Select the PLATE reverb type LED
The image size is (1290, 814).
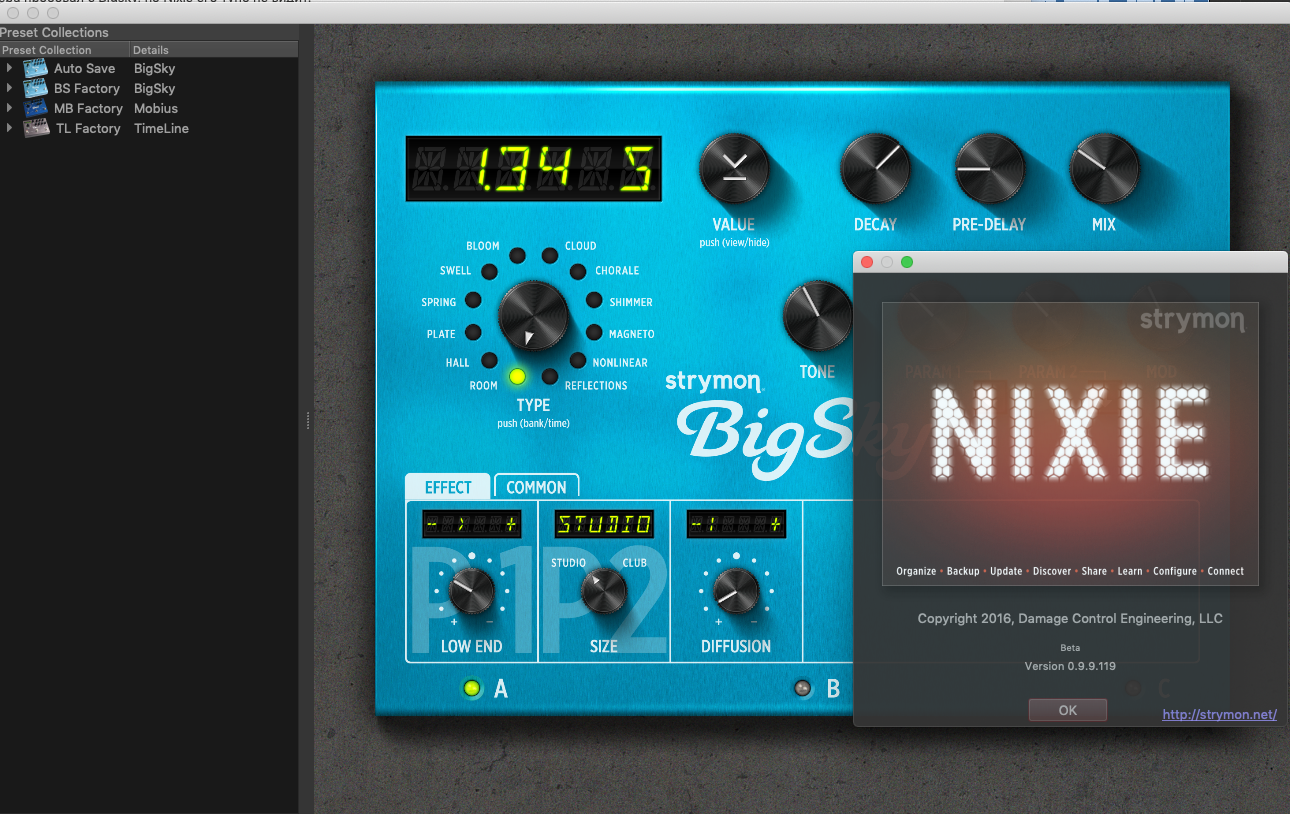[473, 332]
